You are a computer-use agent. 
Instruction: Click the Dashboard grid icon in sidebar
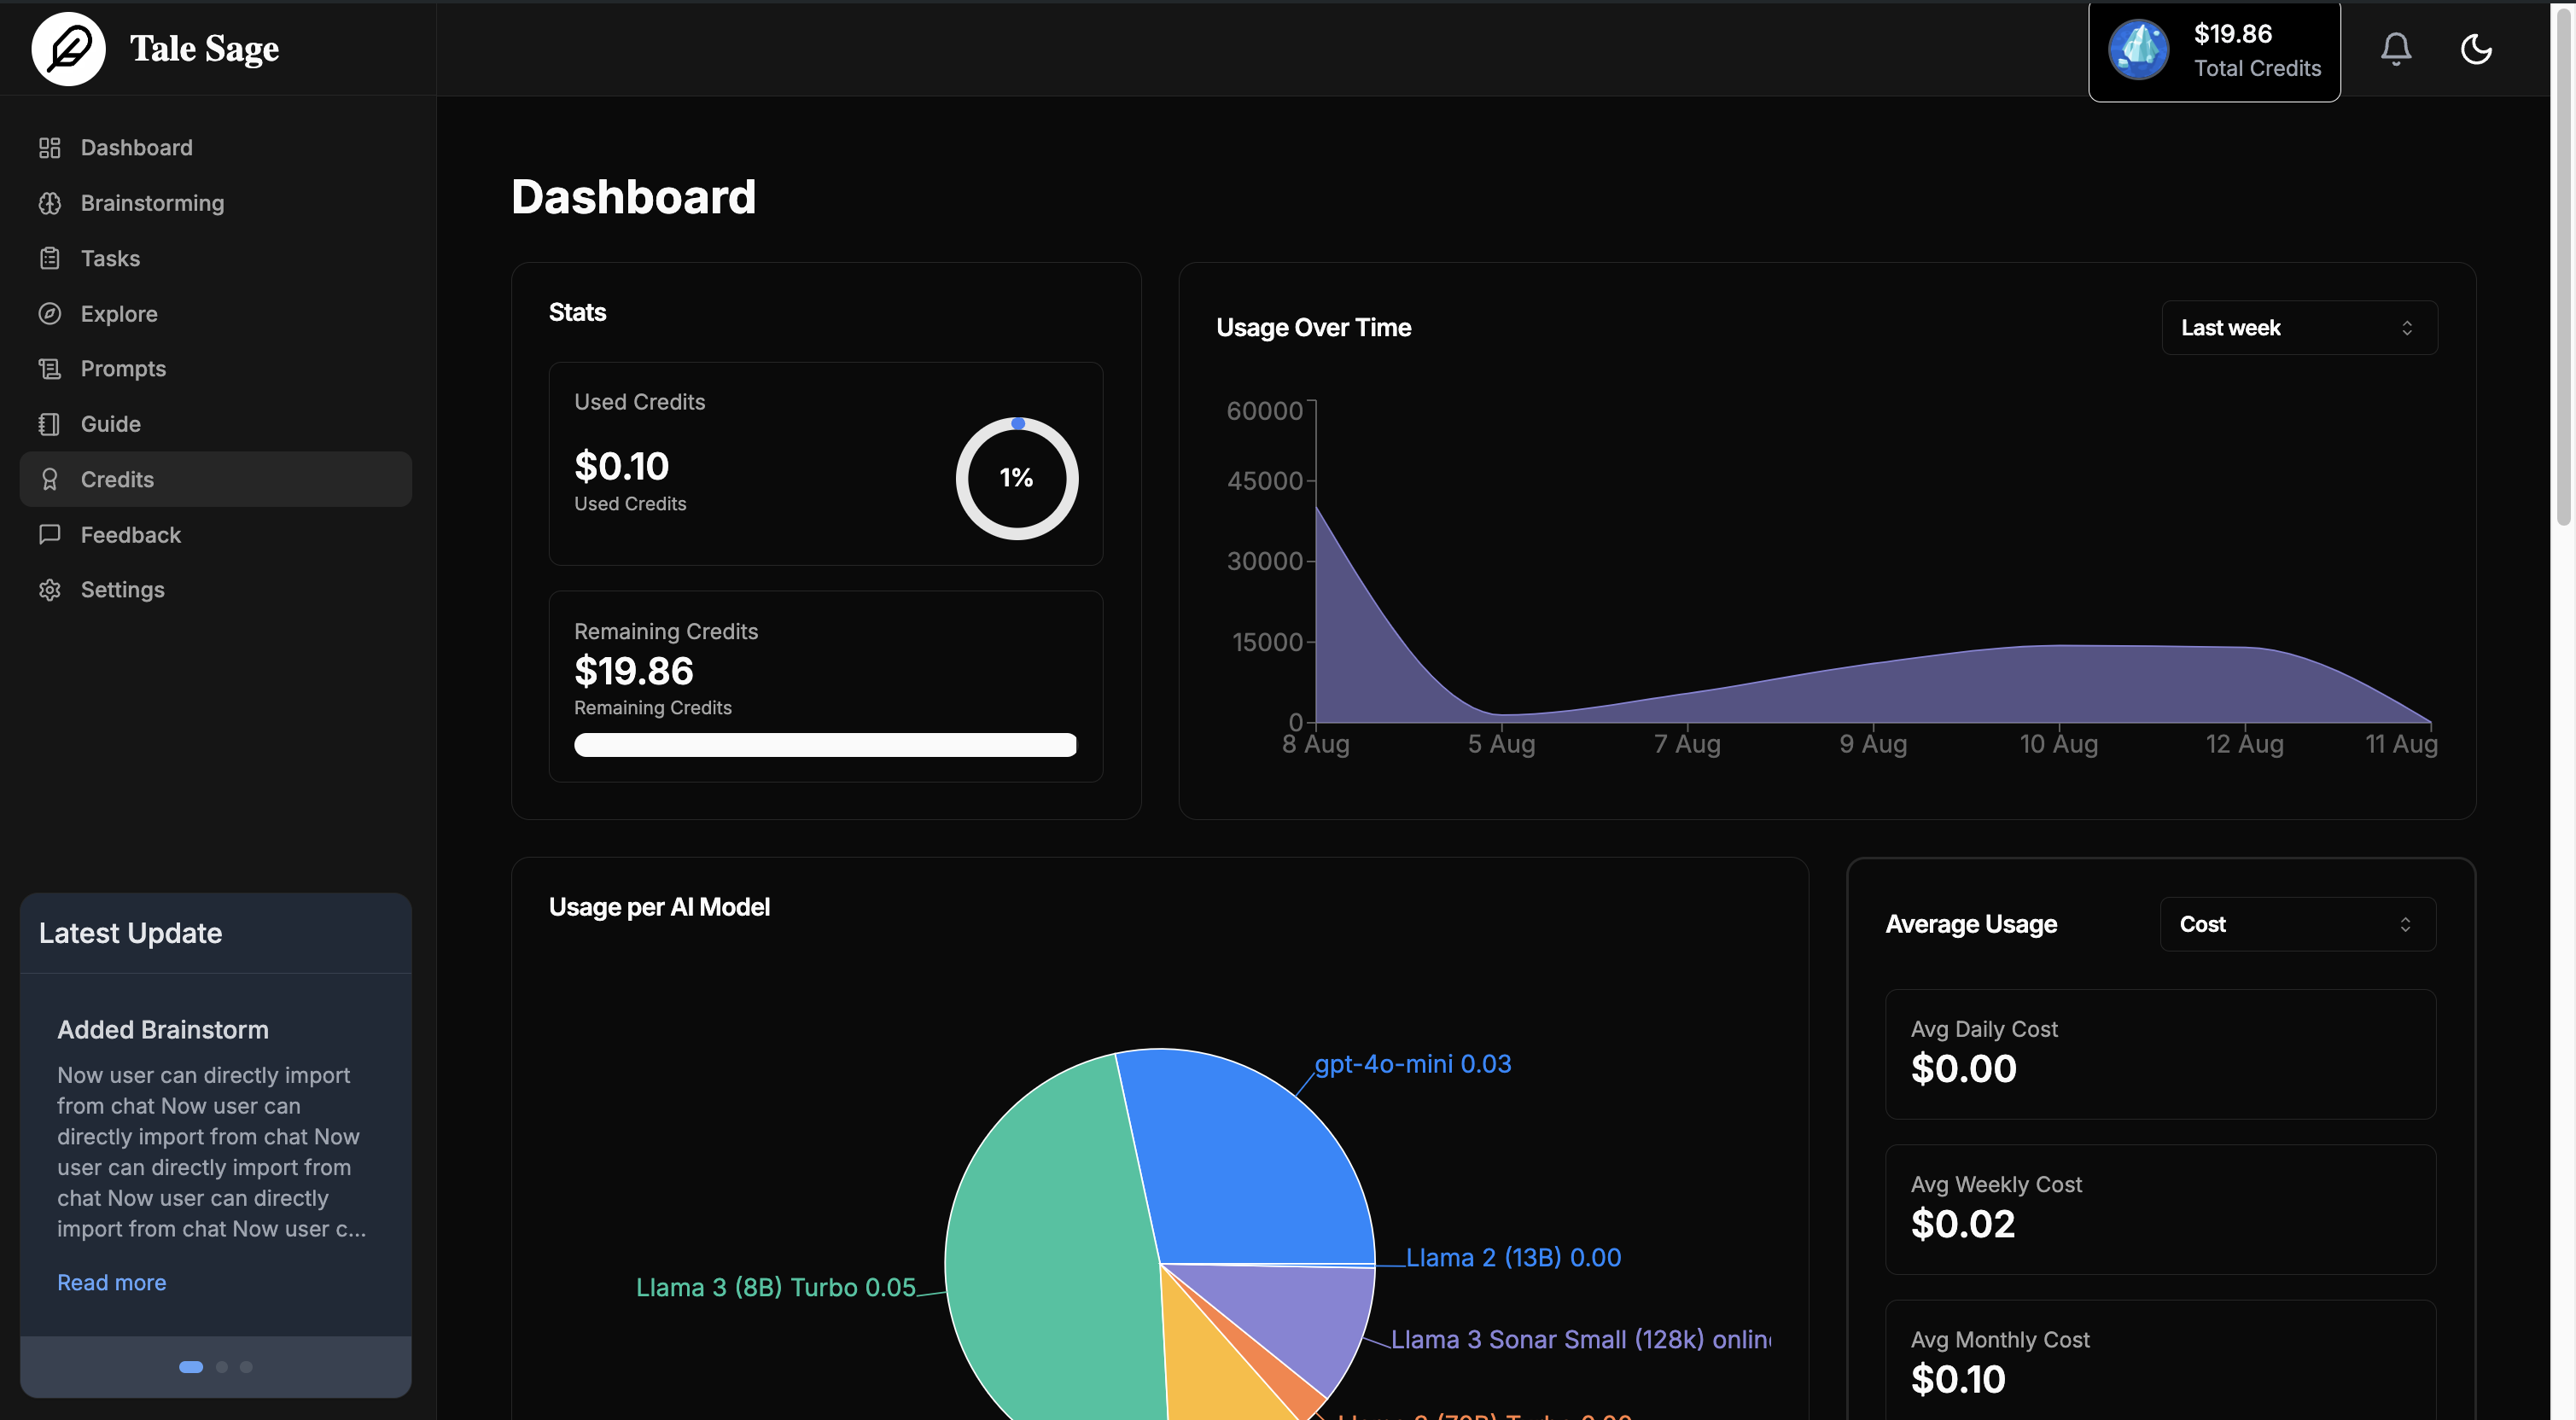click(49, 148)
